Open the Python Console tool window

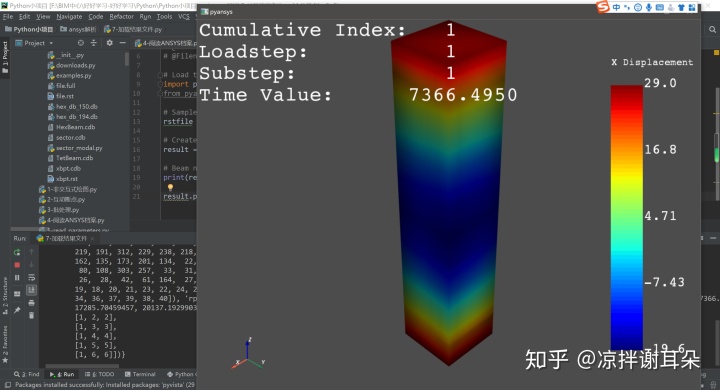181,374
